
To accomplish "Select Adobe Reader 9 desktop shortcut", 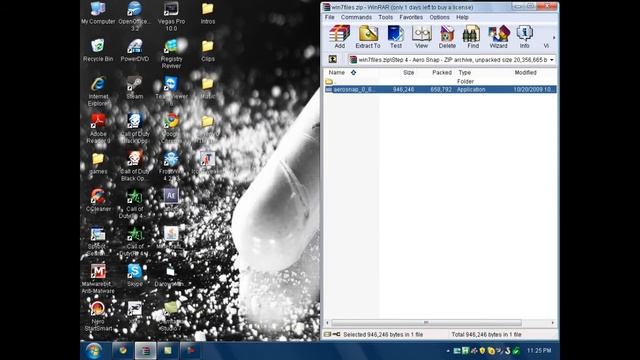I will 98,129.
